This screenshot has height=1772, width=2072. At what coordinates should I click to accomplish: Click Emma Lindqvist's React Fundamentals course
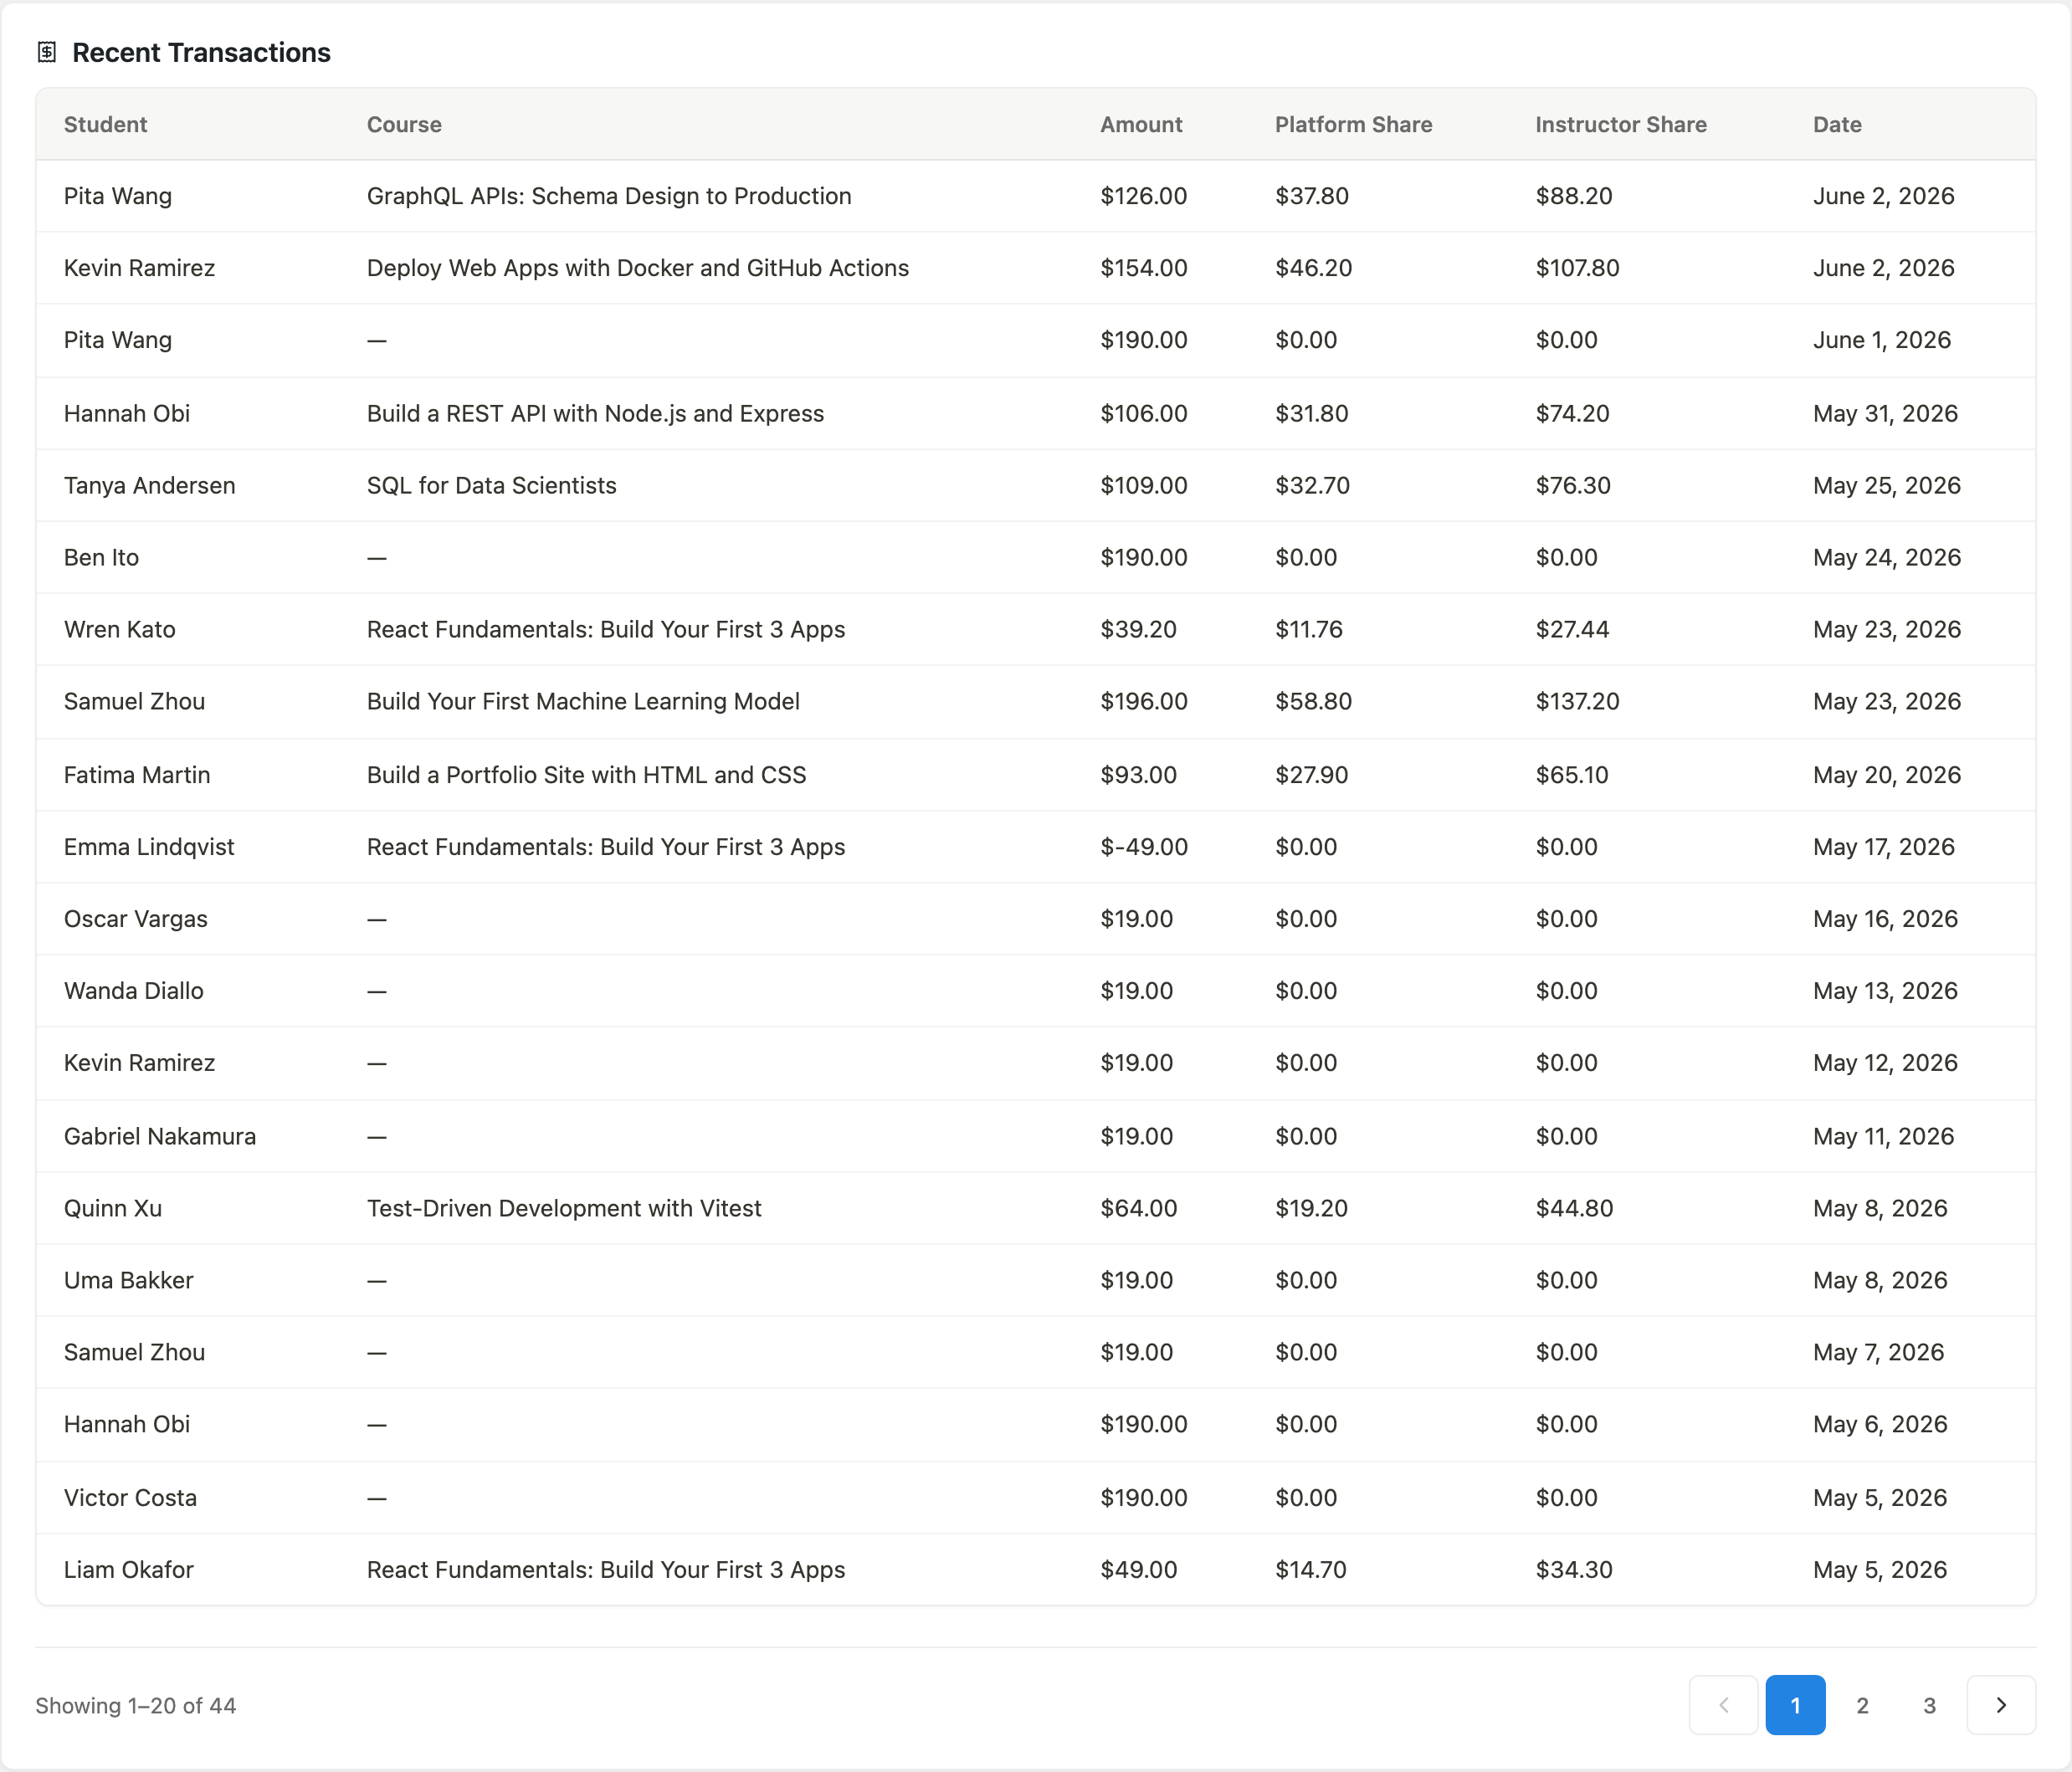tap(606, 847)
